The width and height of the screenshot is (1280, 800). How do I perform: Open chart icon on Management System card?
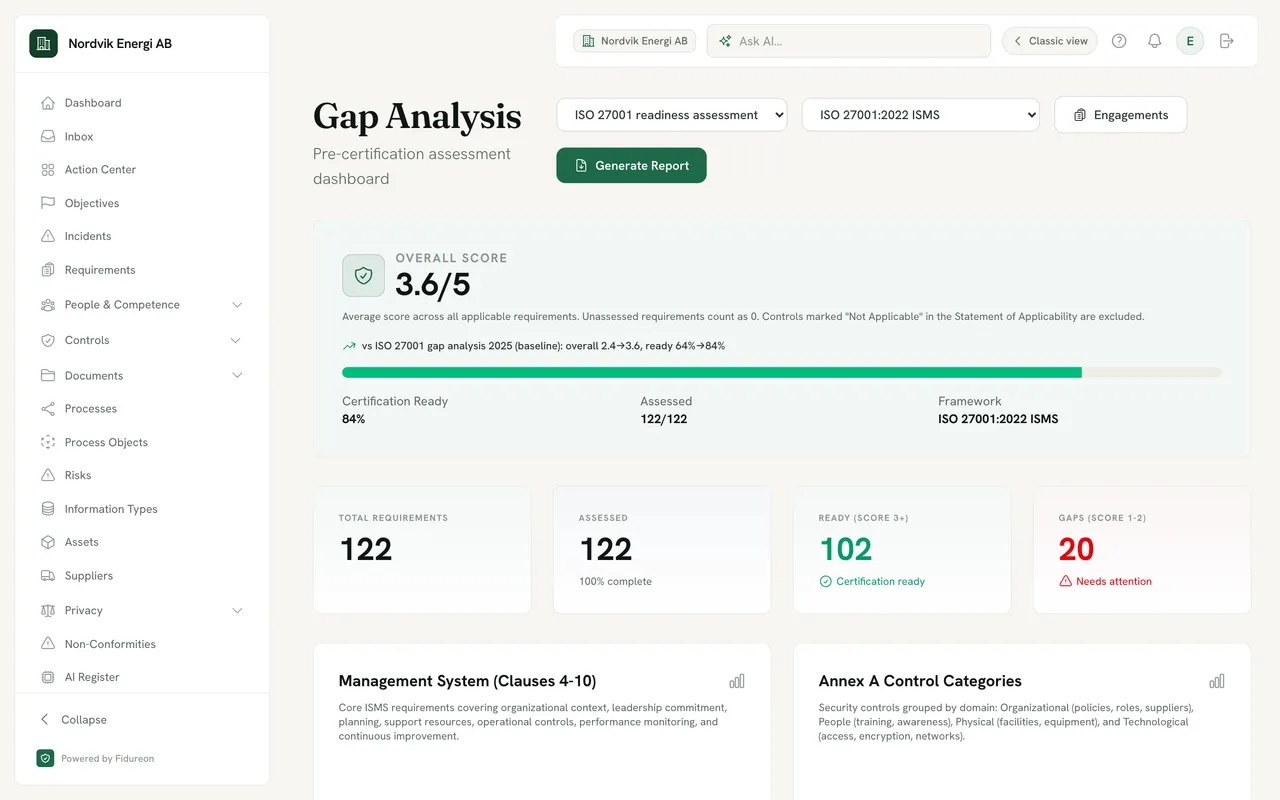[737, 681]
